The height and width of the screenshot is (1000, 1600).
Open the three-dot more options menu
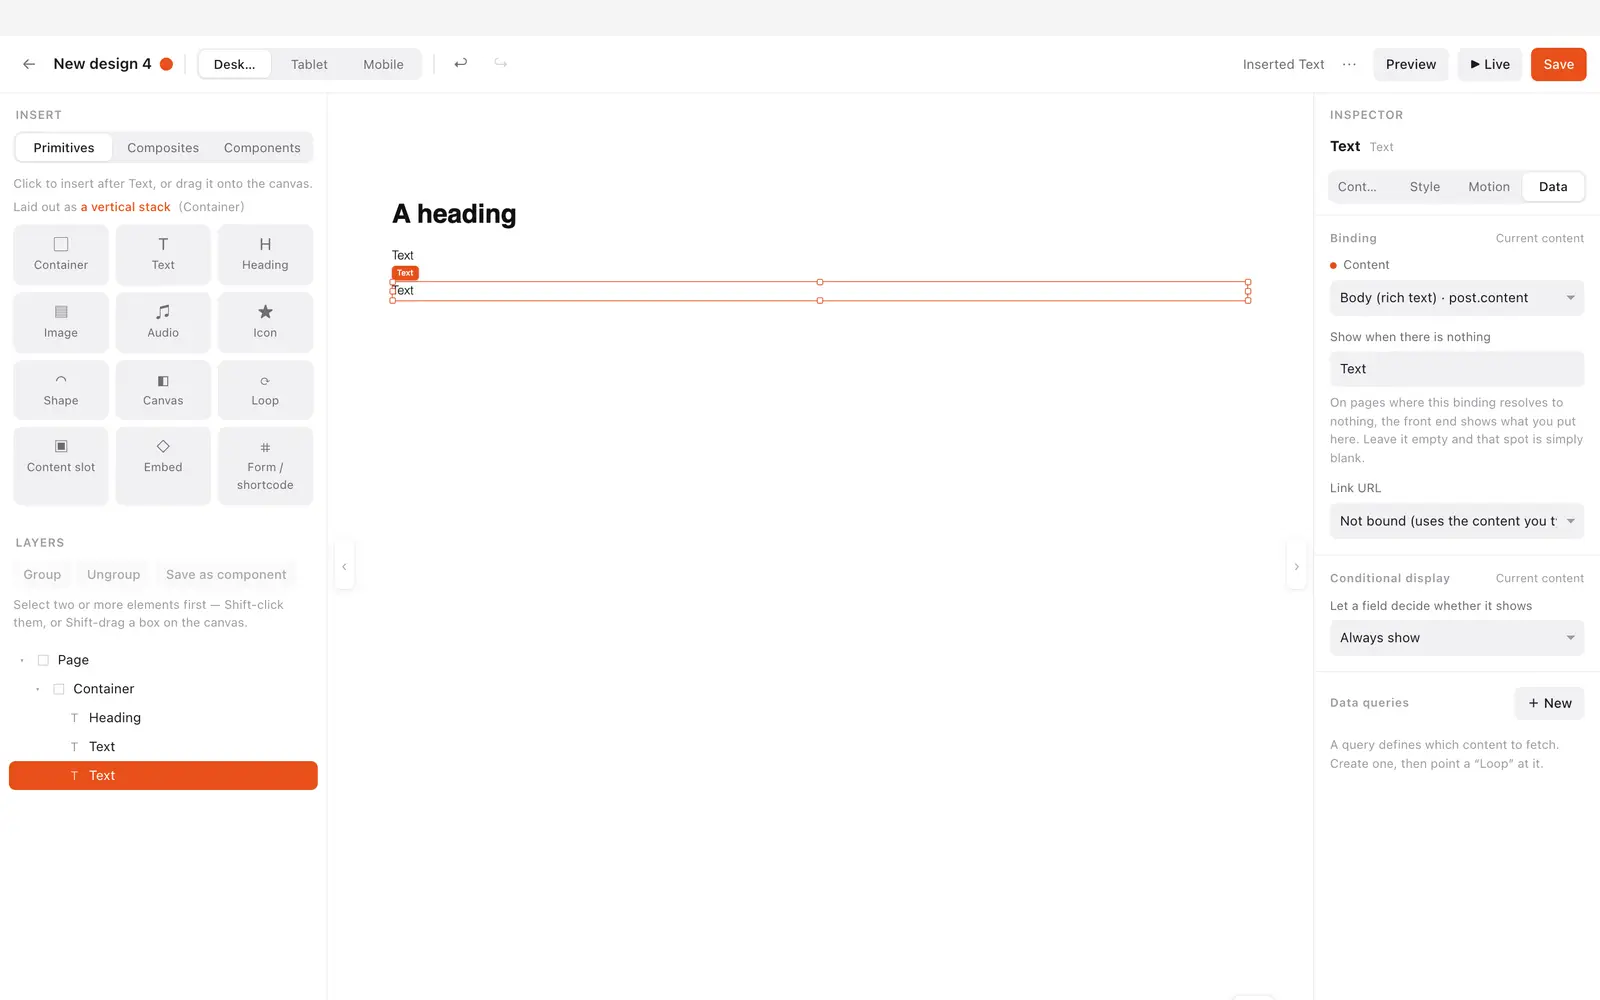tap(1349, 64)
